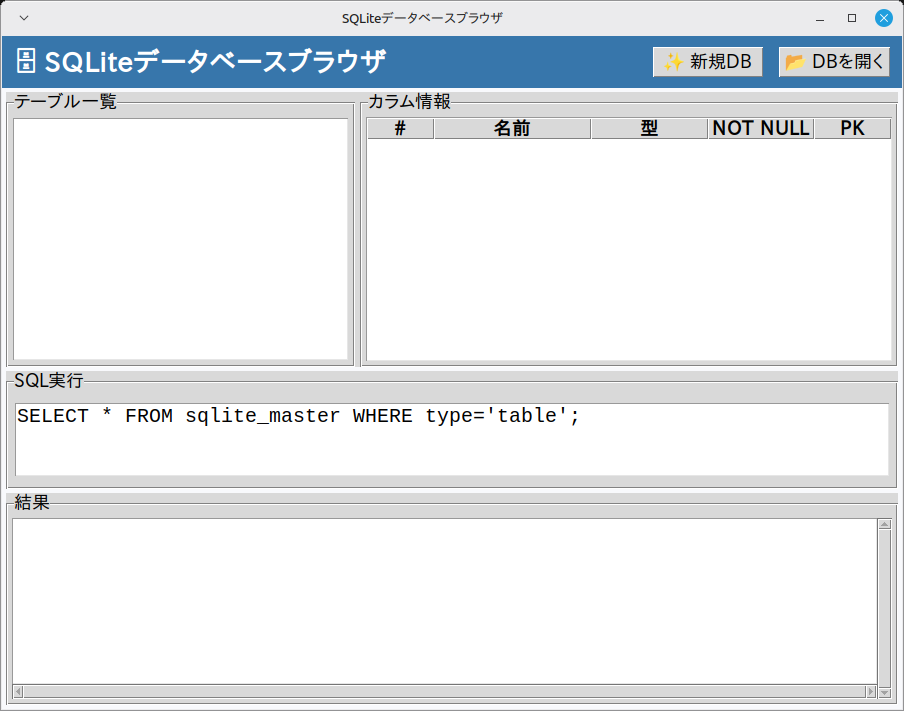Click the SQL実行 panel label
Viewport: 904px width, 711px height.
pos(48,381)
